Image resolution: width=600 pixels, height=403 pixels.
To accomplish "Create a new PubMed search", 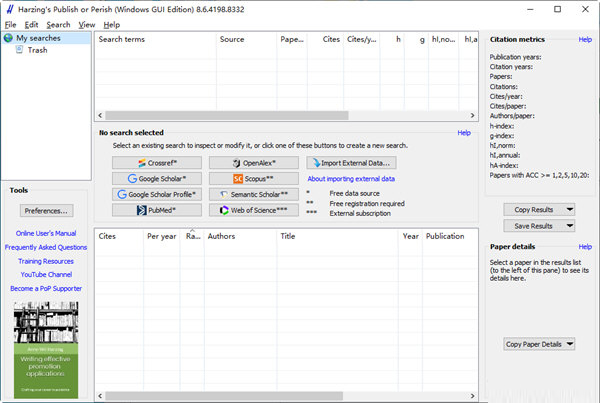I will [x=157, y=211].
